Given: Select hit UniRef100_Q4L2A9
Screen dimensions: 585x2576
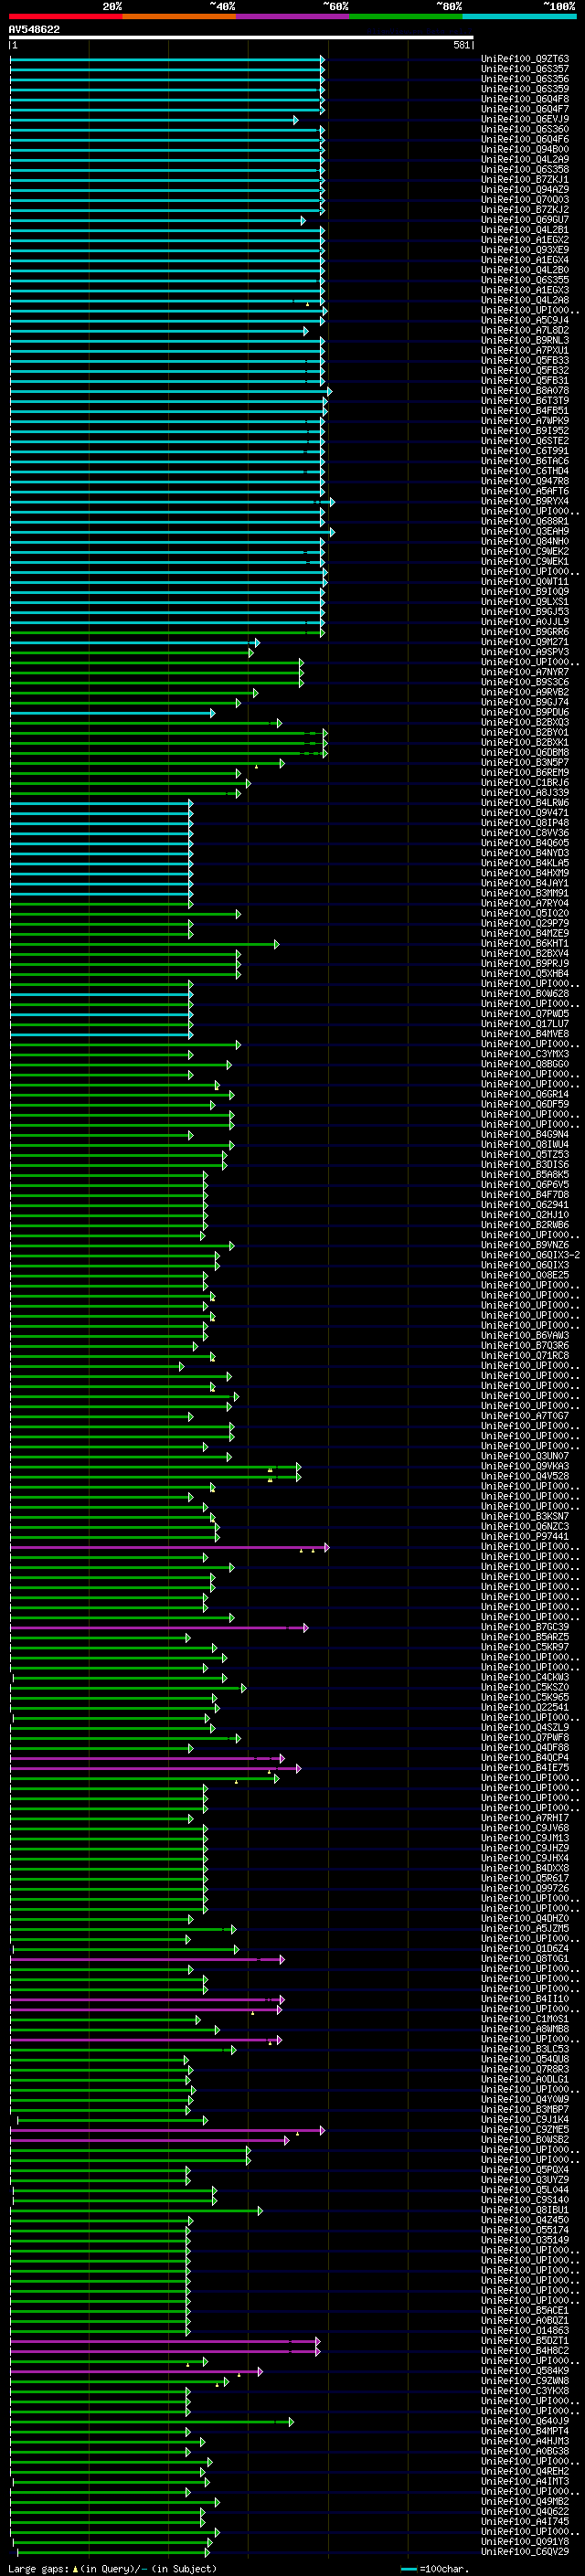Looking at the screenshot, I should [525, 159].
